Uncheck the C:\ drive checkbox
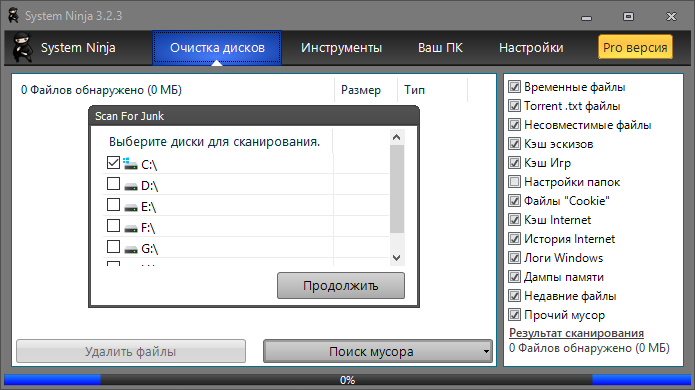The image size is (695, 390). (113, 163)
